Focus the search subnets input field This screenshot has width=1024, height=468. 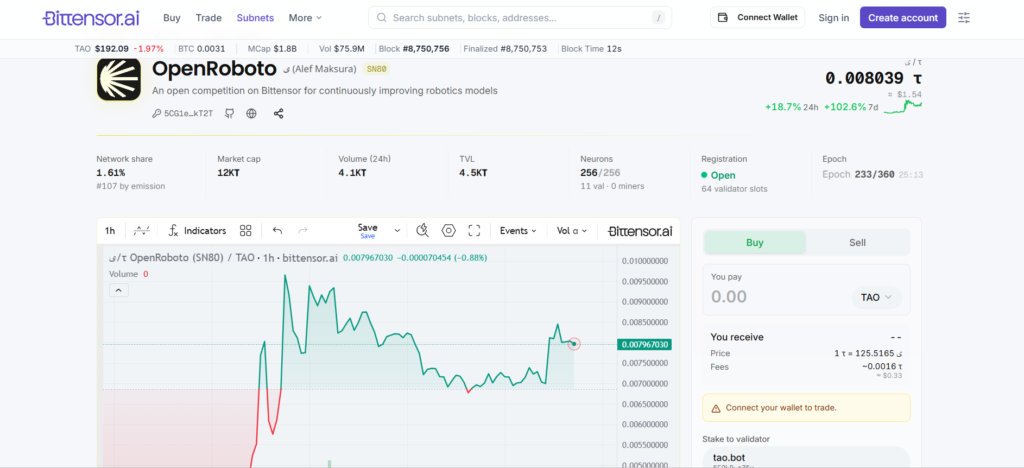520,18
